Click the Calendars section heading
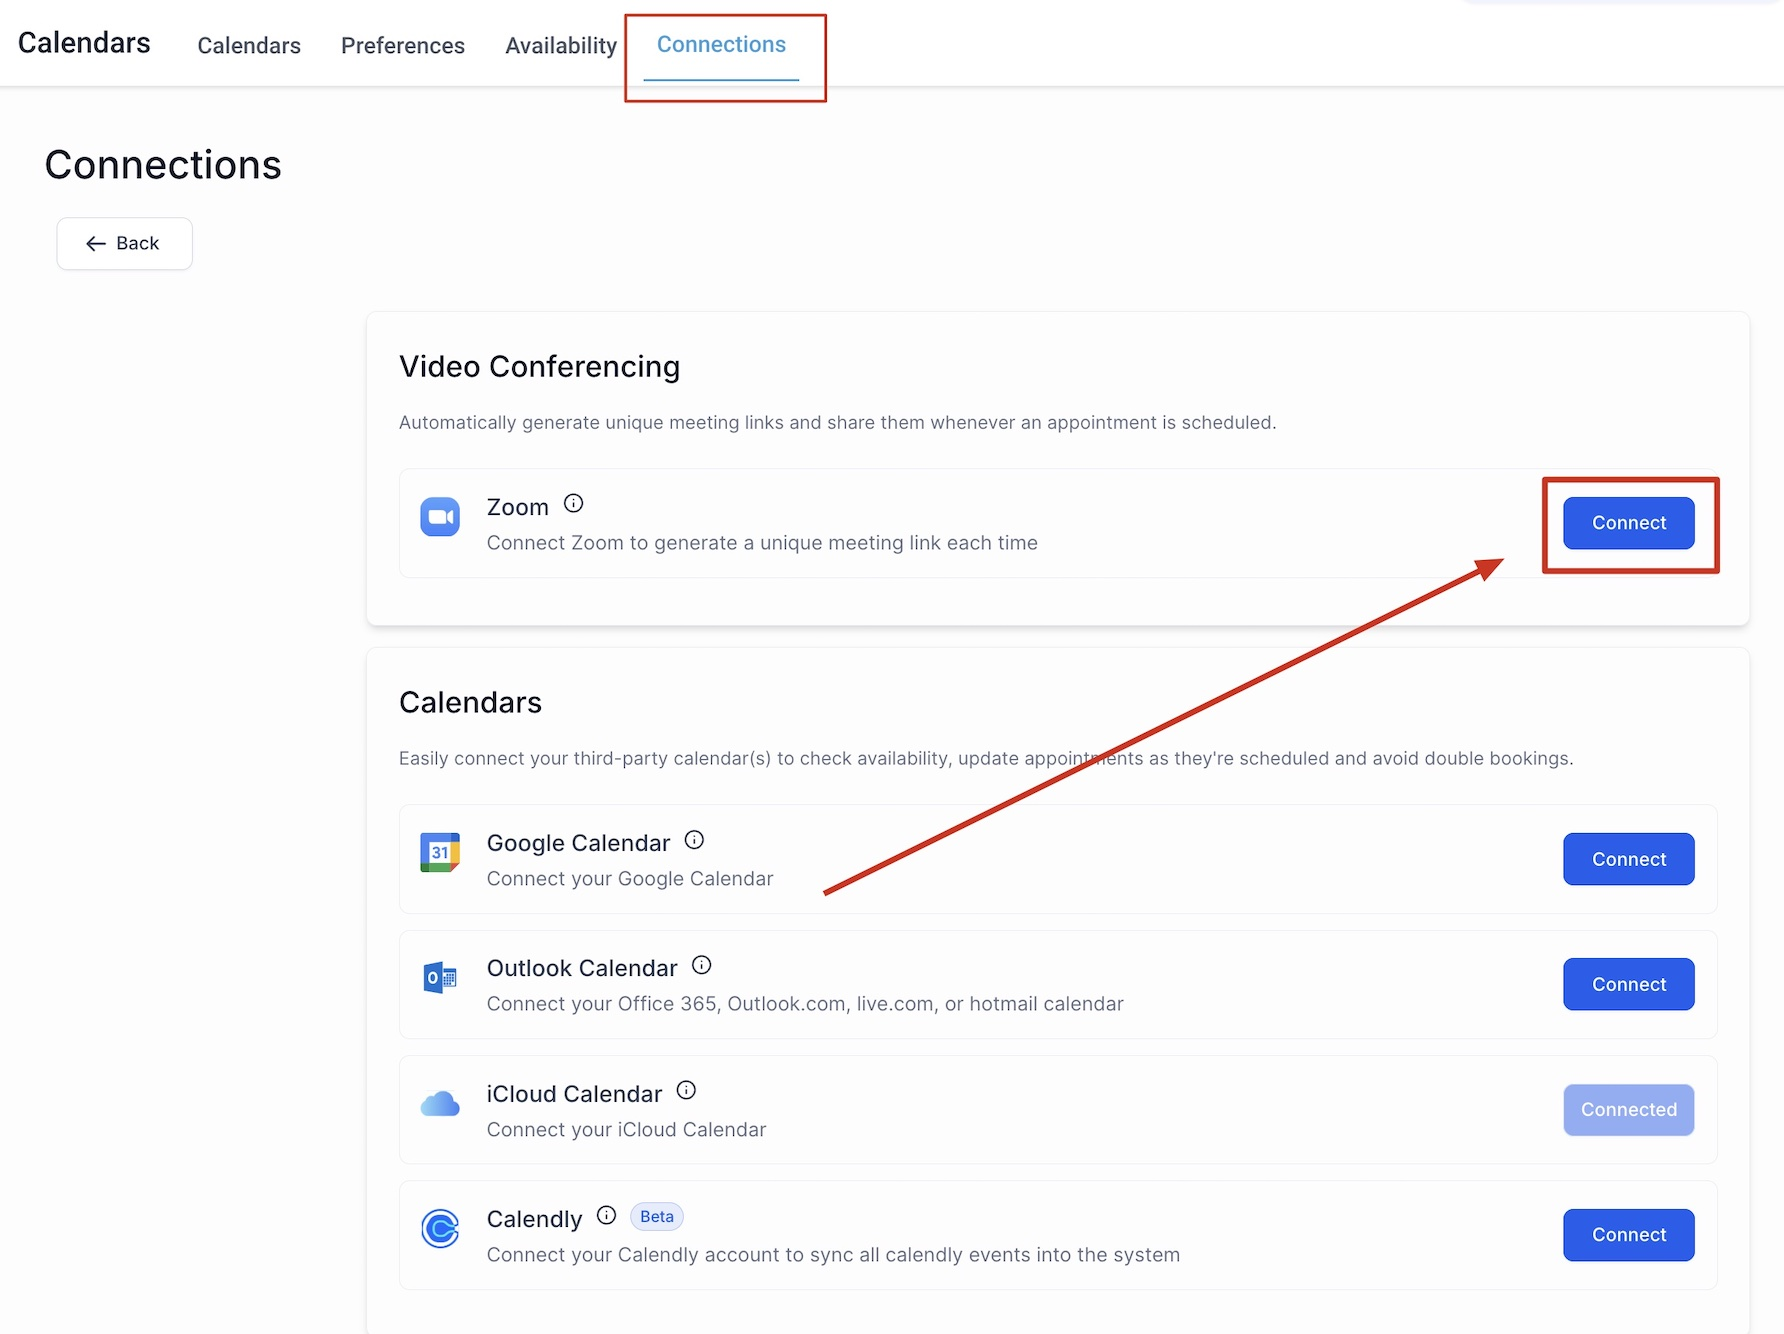This screenshot has height=1334, width=1784. click(x=470, y=703)
